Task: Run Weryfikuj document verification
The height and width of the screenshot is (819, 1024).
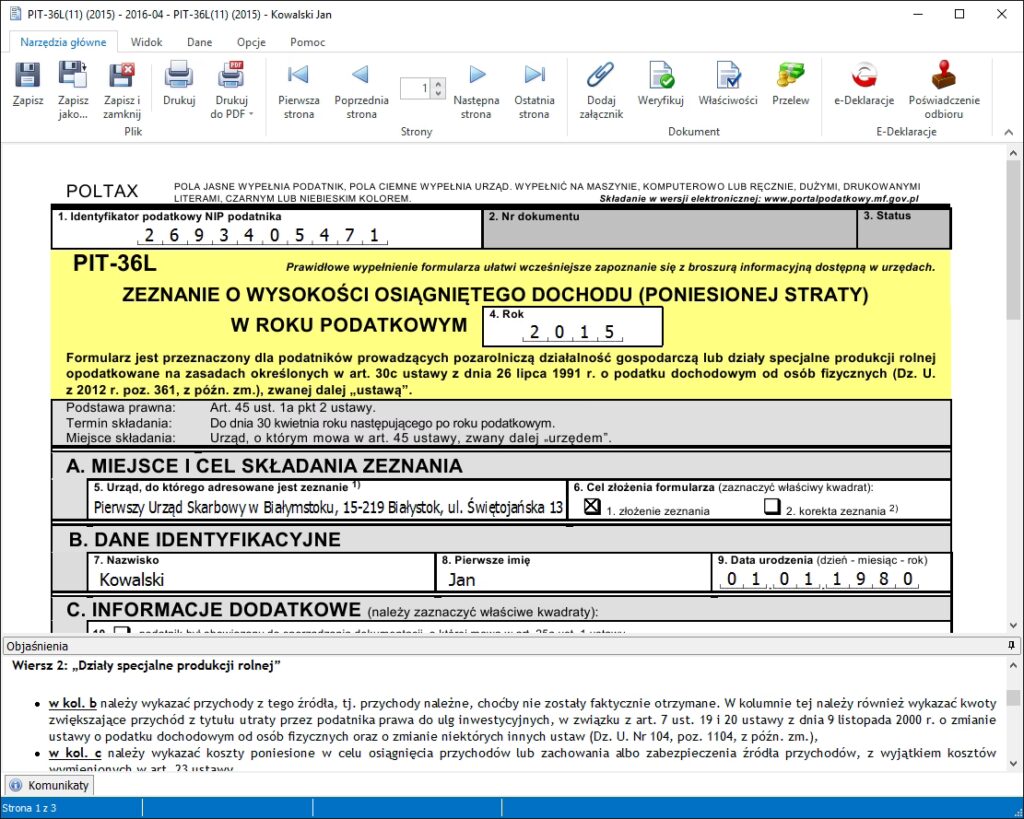Action: point(660,76)
